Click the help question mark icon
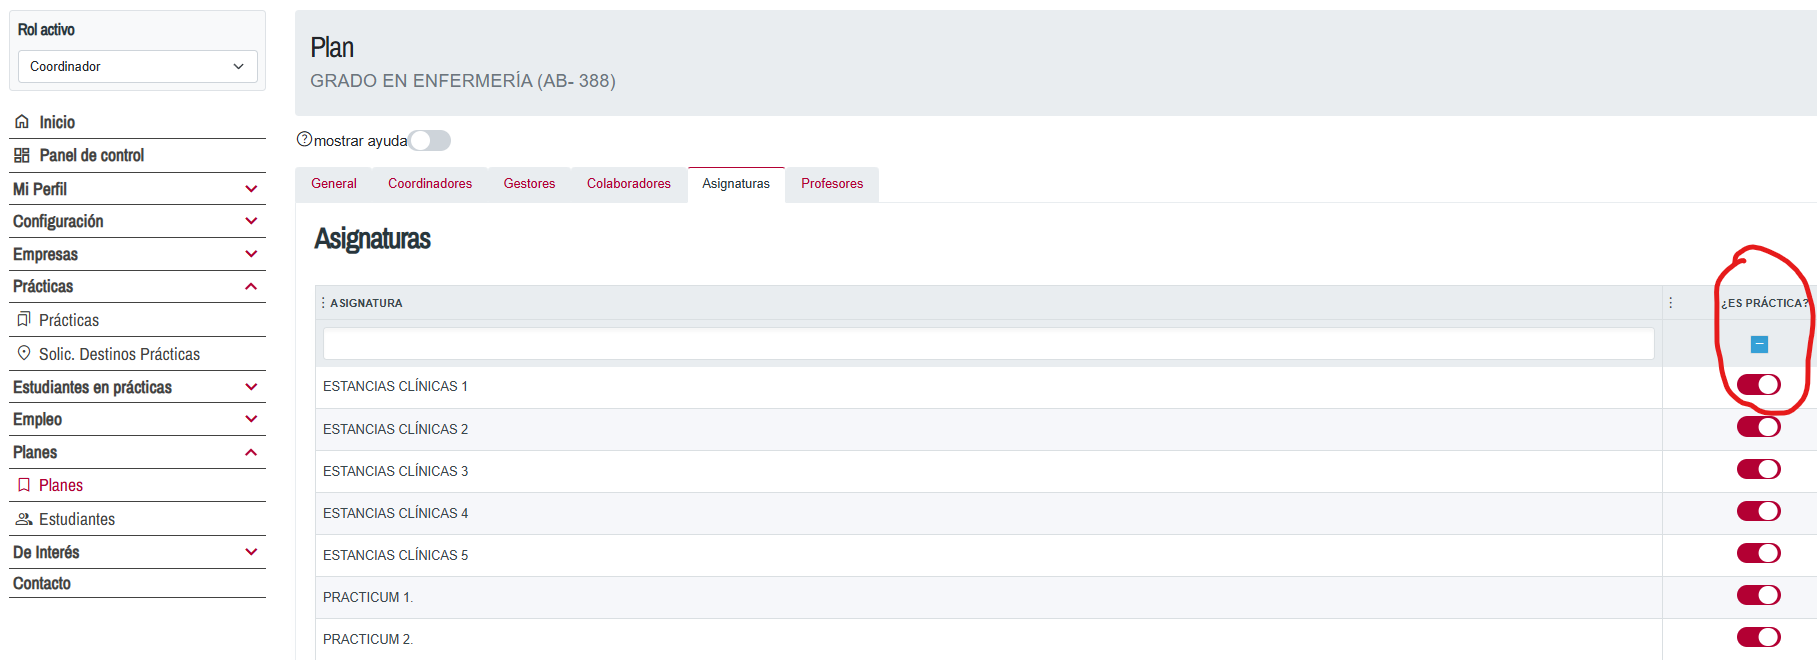 coord(304,140)
